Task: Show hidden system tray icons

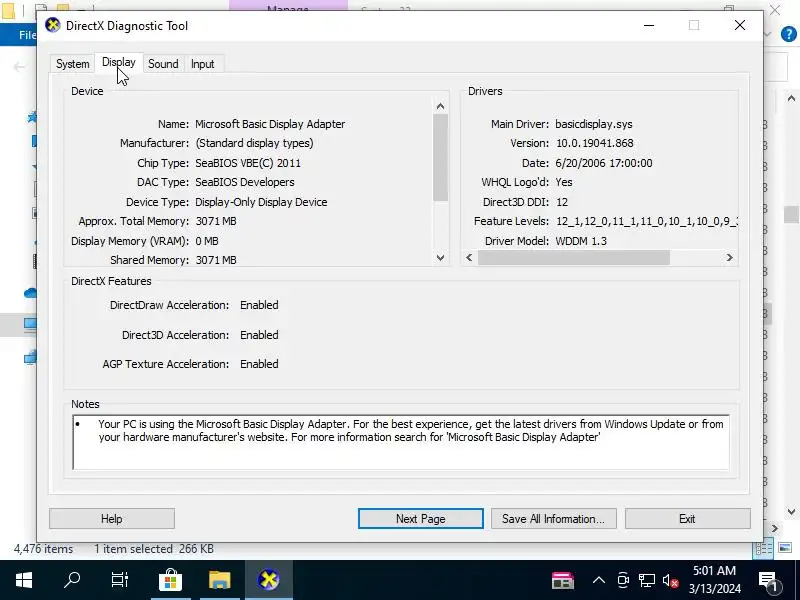Action: tap(599, 580)
